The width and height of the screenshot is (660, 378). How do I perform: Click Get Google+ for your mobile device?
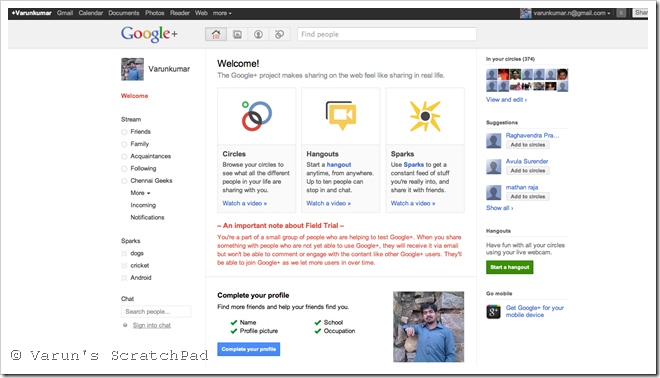point(535,311)
